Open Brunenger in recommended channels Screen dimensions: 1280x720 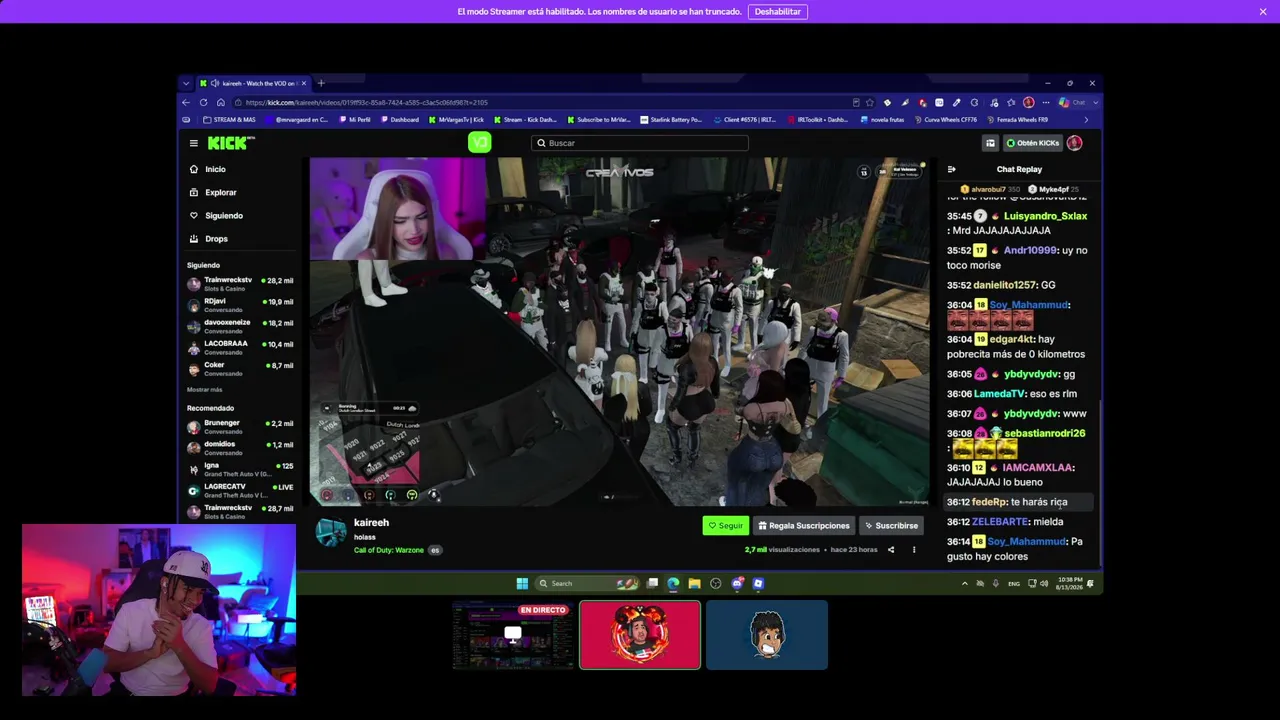point(240,427)
